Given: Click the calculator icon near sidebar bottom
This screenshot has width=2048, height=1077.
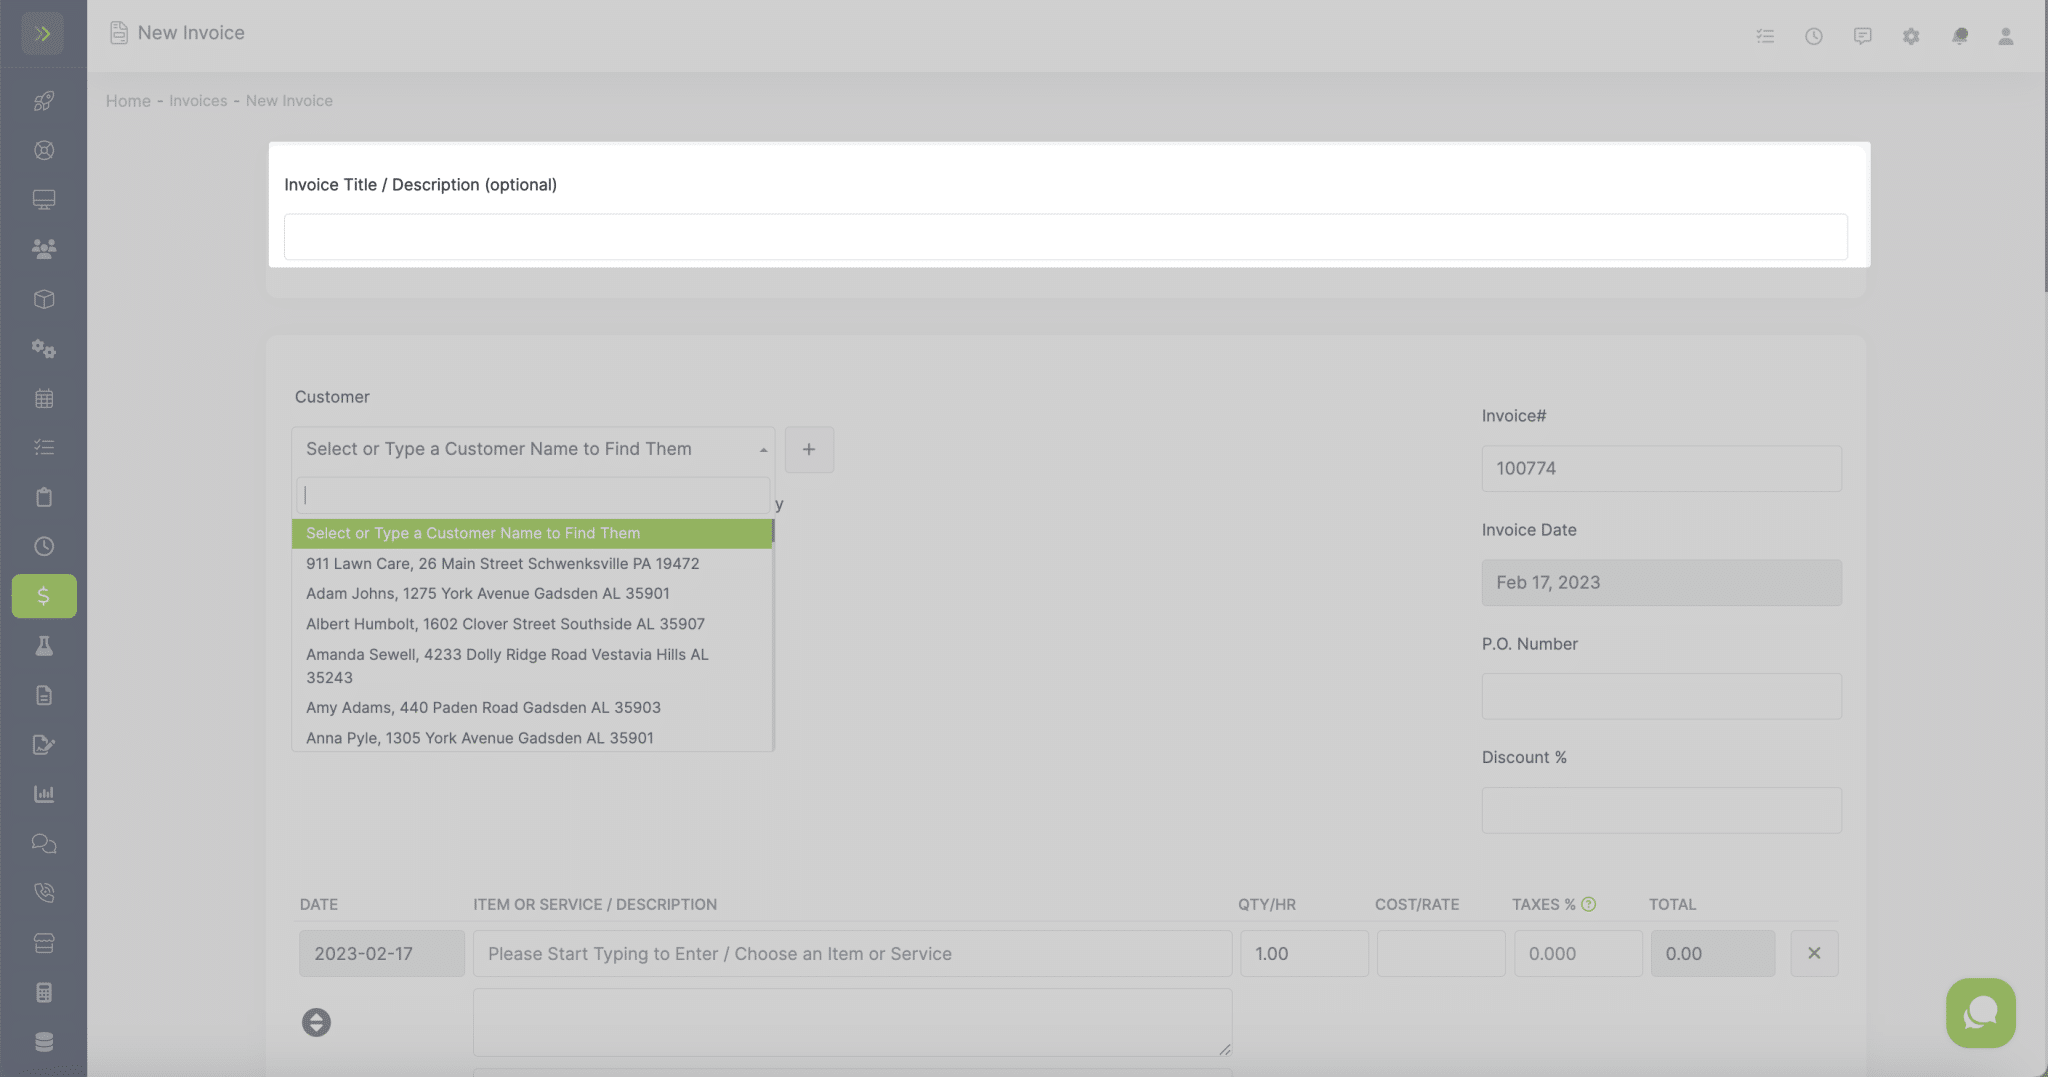Looking at the screenshot, I should tap(43, 991).
